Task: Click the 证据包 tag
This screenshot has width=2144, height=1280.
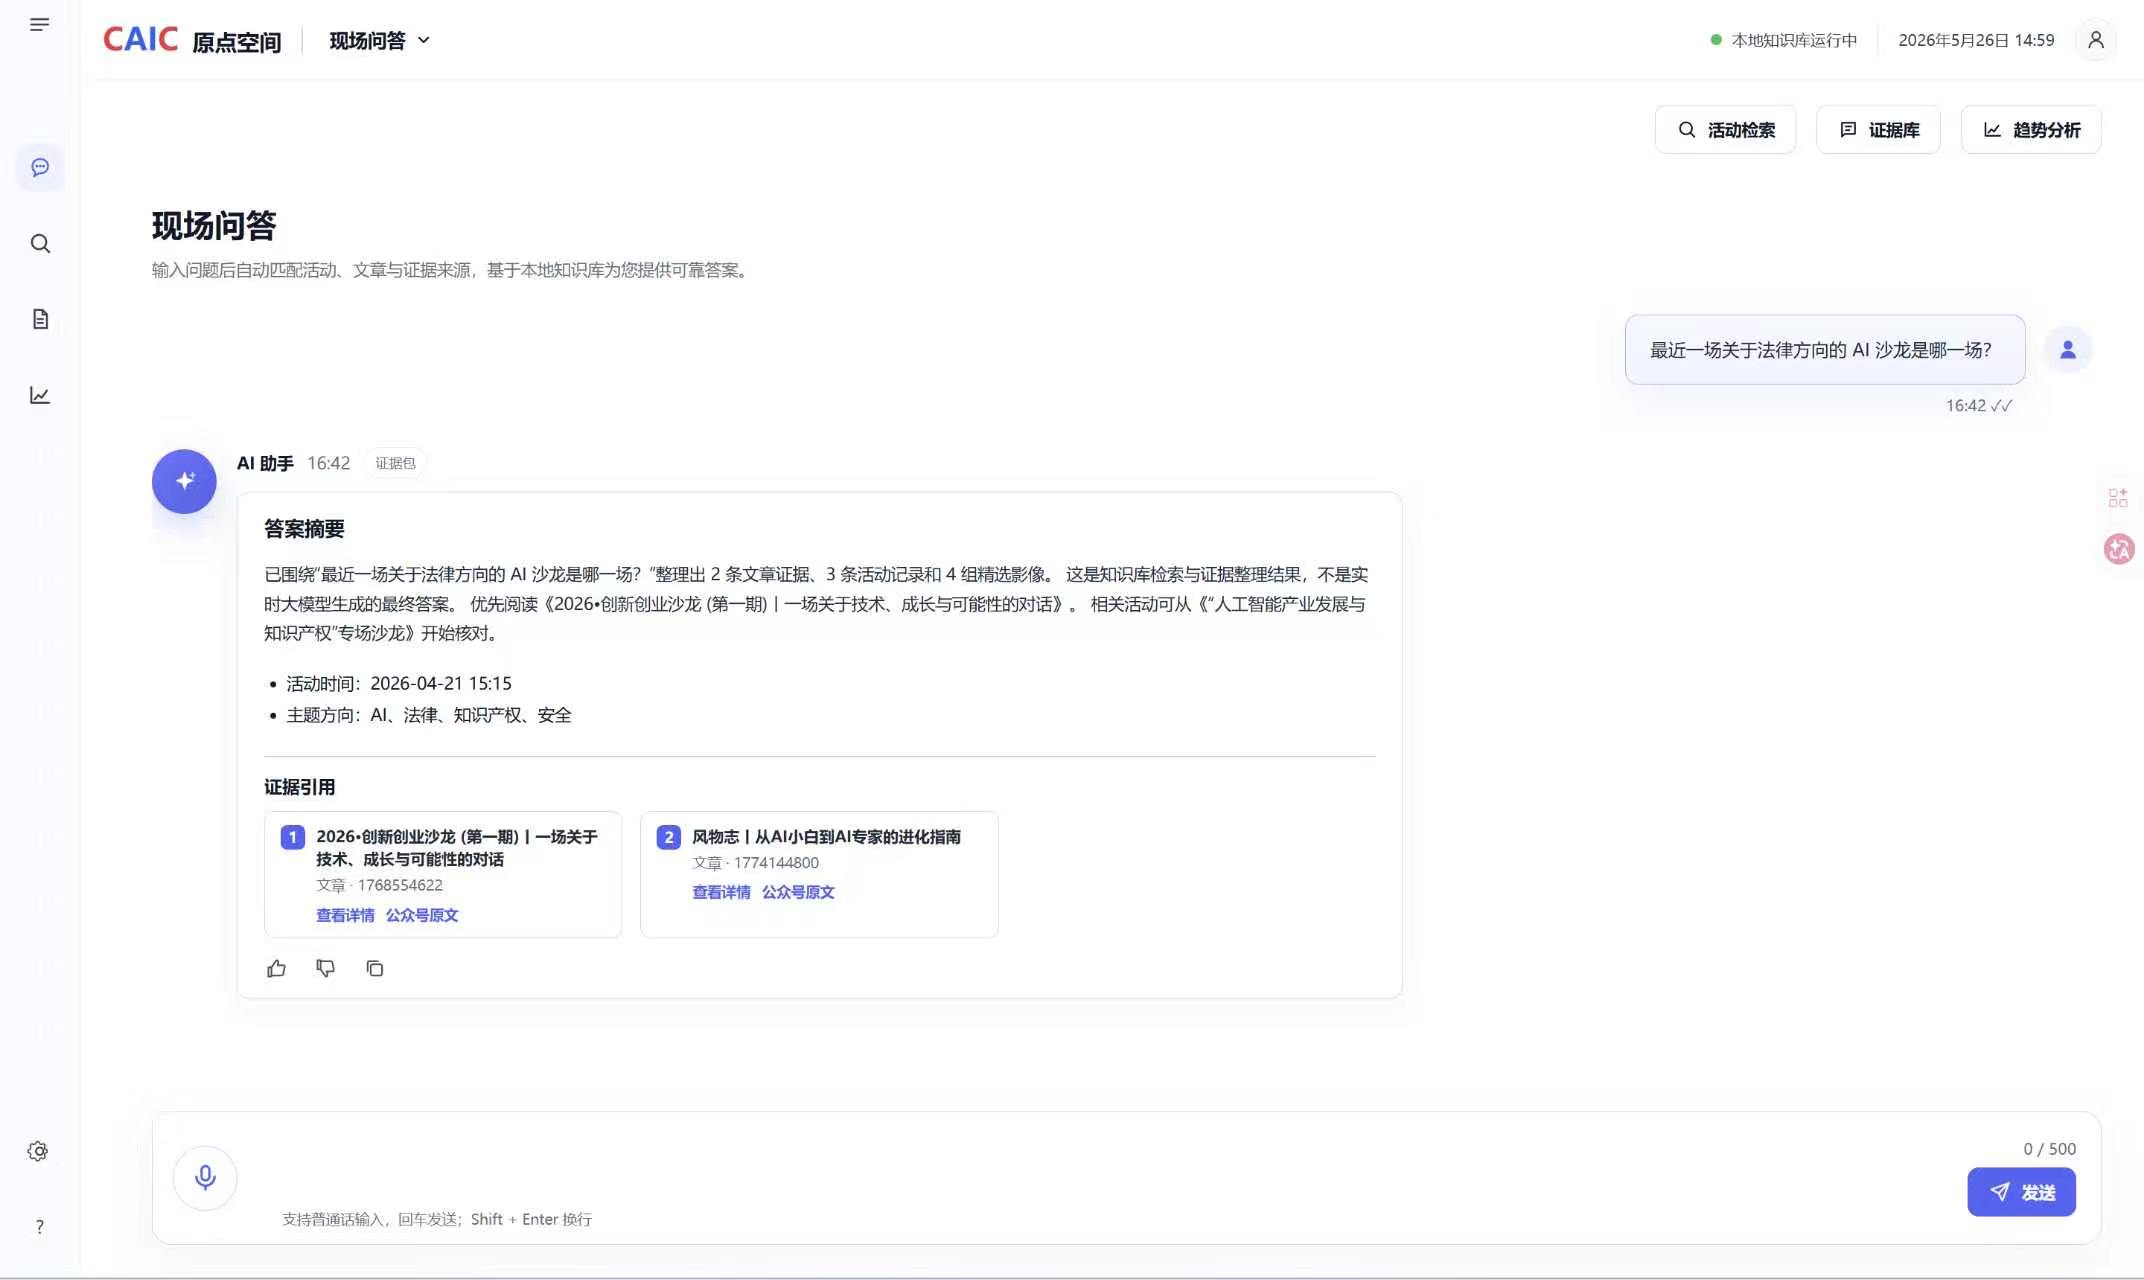Action: coord(395,463)
